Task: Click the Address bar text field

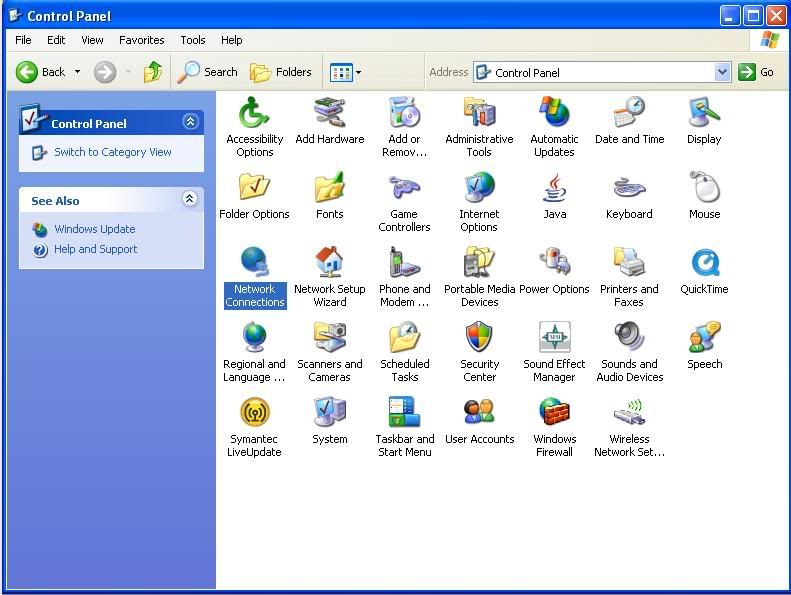Action: point(600,72)
